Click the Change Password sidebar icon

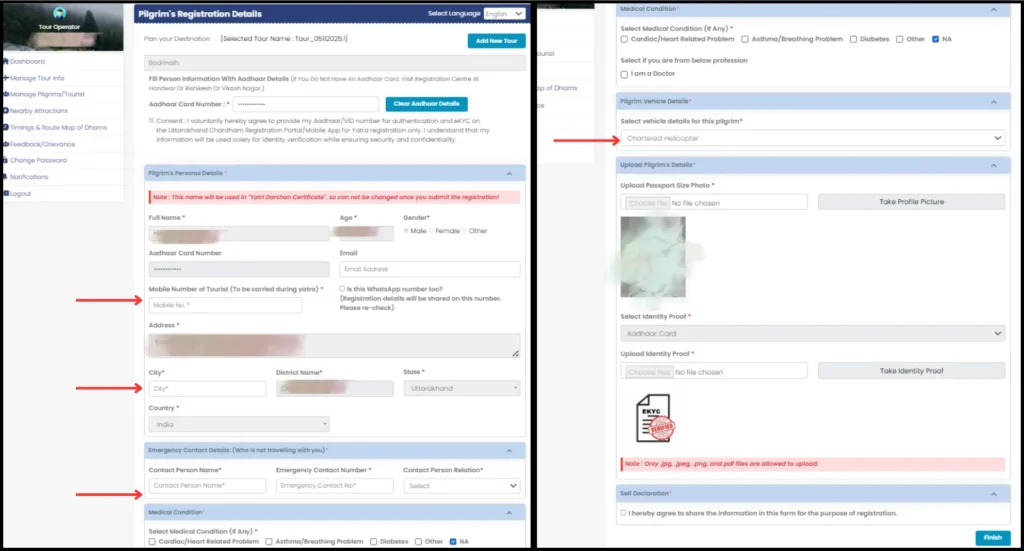coord(5,160)
